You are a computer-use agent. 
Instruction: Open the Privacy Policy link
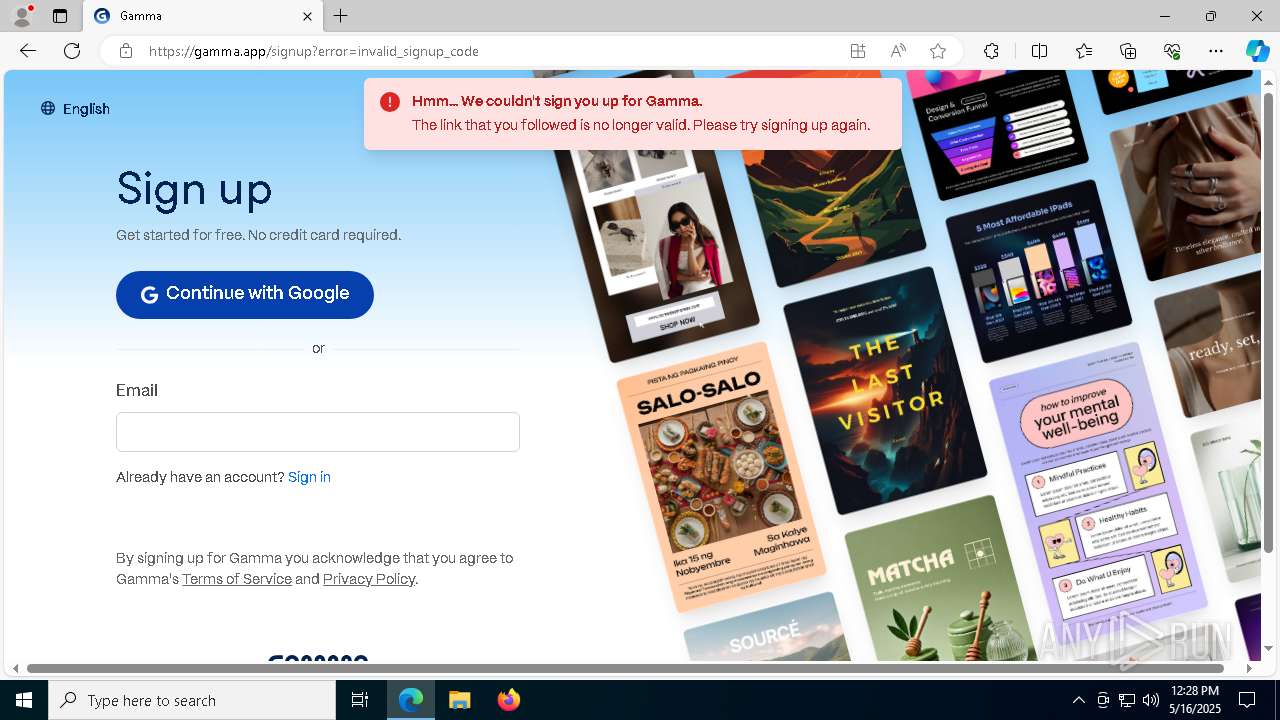click(x=369, y=579)
